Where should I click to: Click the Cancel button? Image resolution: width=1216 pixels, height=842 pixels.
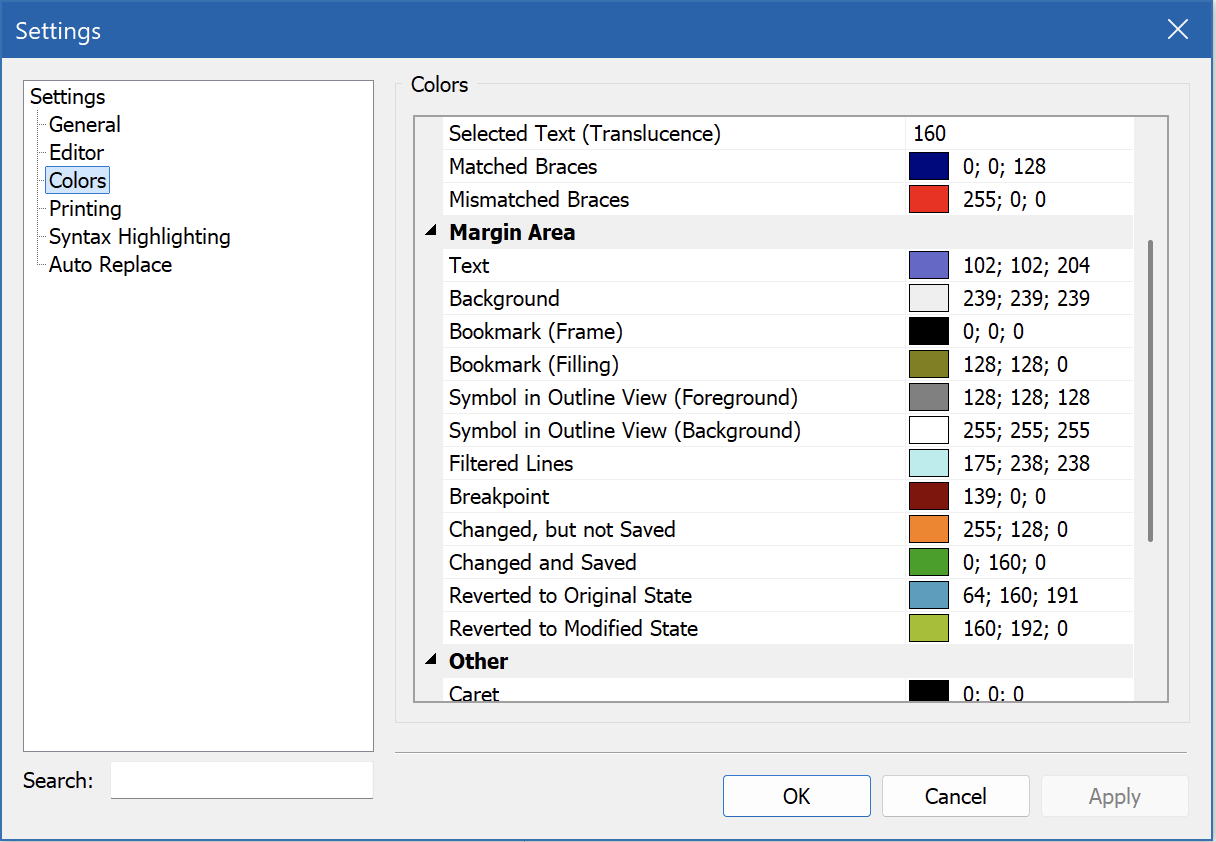pos(956,796)
